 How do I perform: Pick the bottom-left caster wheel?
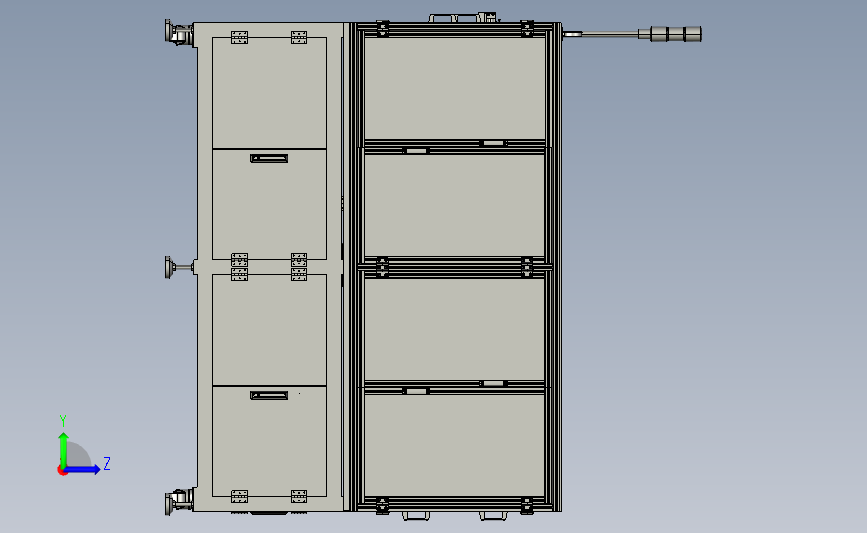179,501
